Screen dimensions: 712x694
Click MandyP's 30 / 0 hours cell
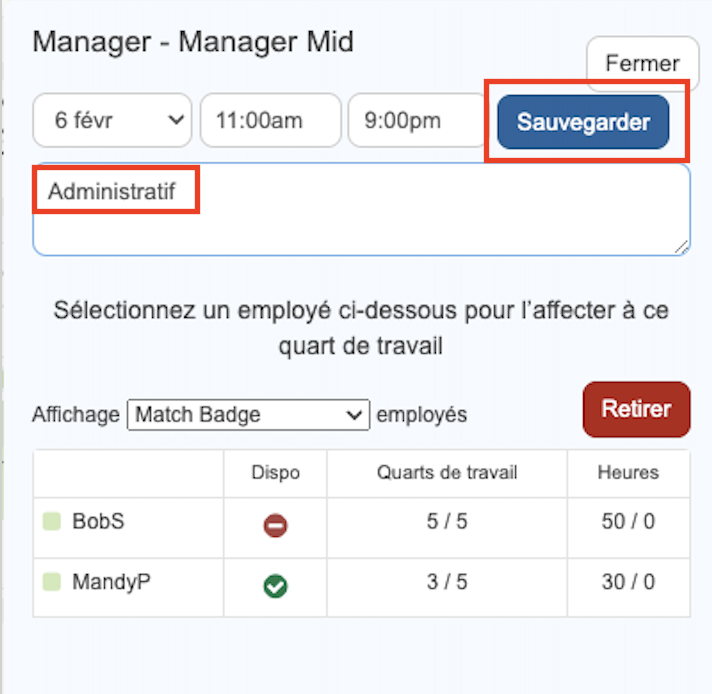[628, 583]
